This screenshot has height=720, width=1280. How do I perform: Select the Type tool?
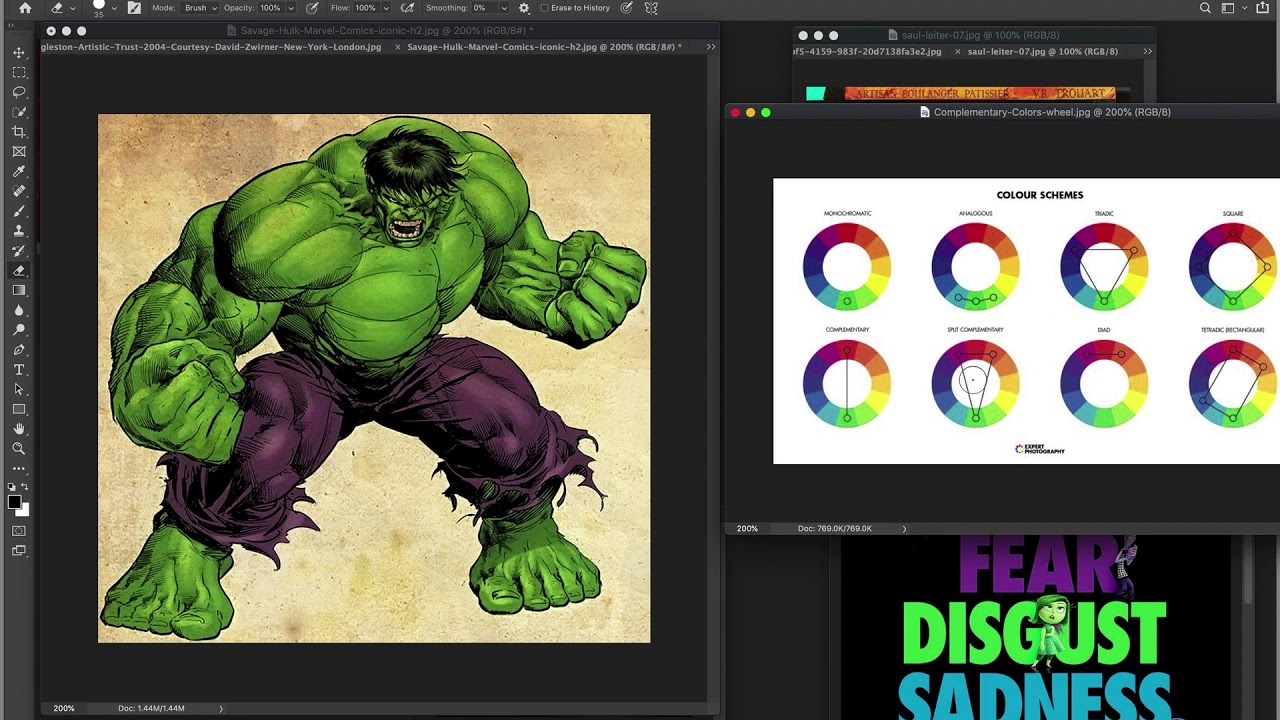[19, 370]
